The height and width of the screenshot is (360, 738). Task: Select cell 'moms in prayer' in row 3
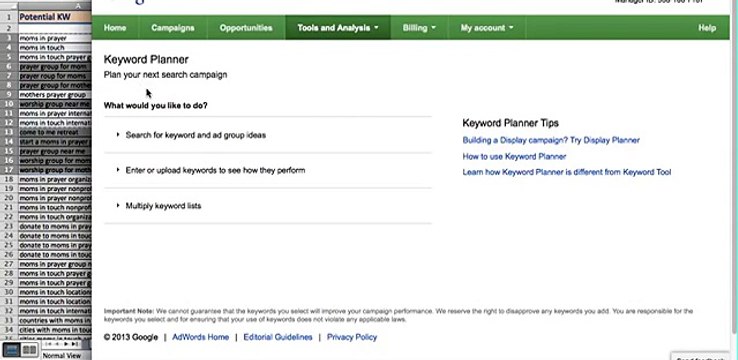(55, 38)
